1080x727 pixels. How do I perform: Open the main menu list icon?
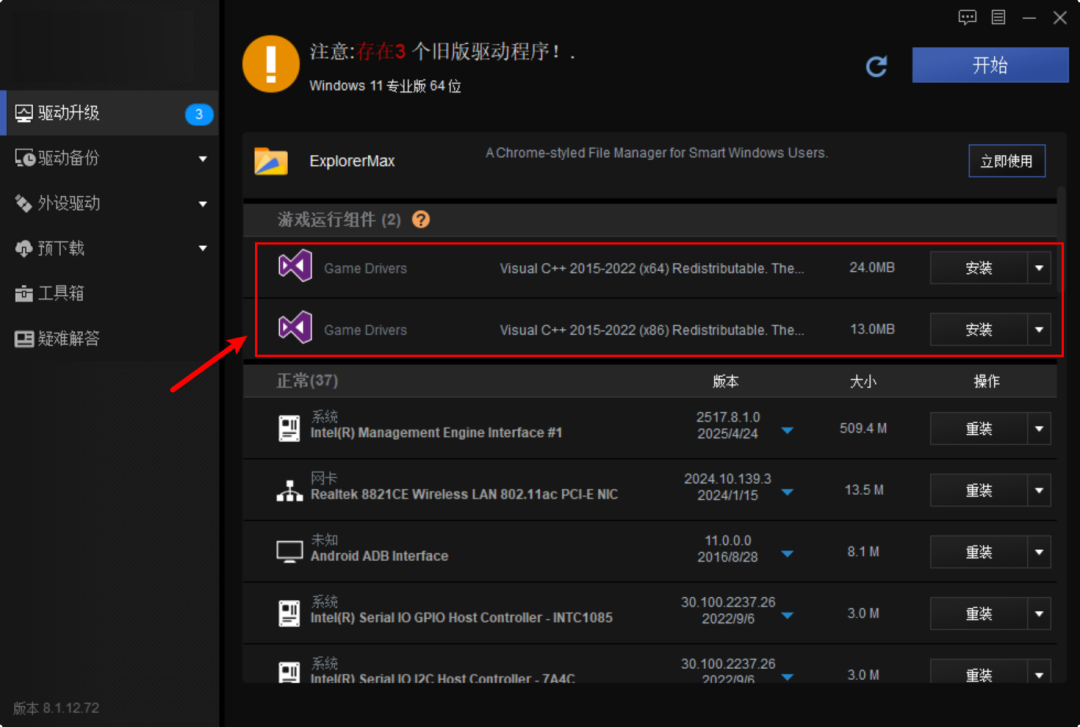click(x=998, y=17)
